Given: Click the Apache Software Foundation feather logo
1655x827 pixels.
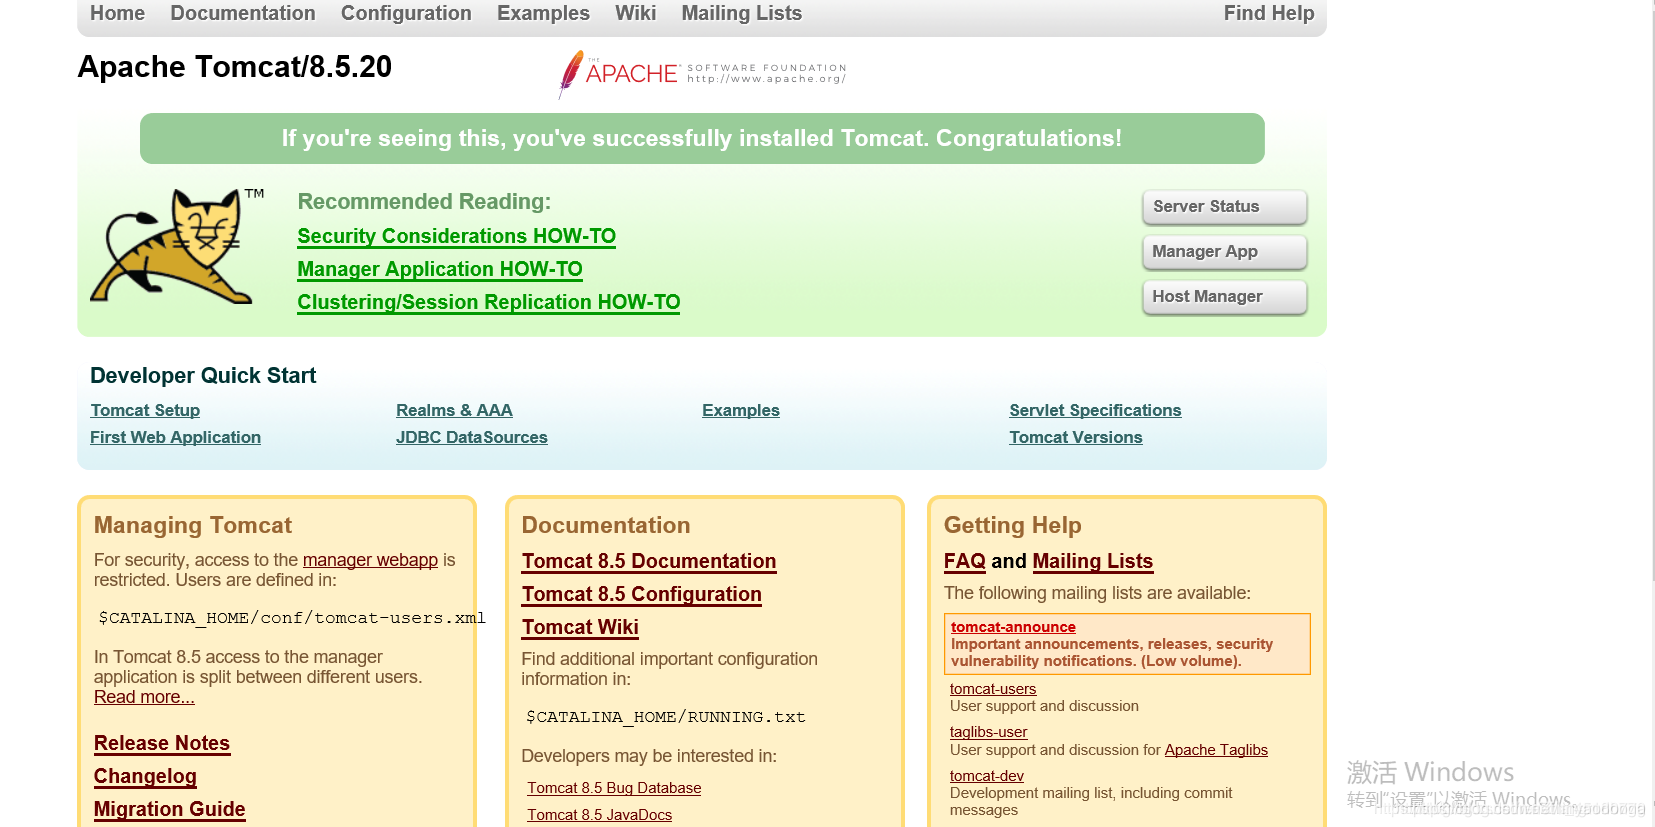Looking at the screenshot, I should 702,74.
